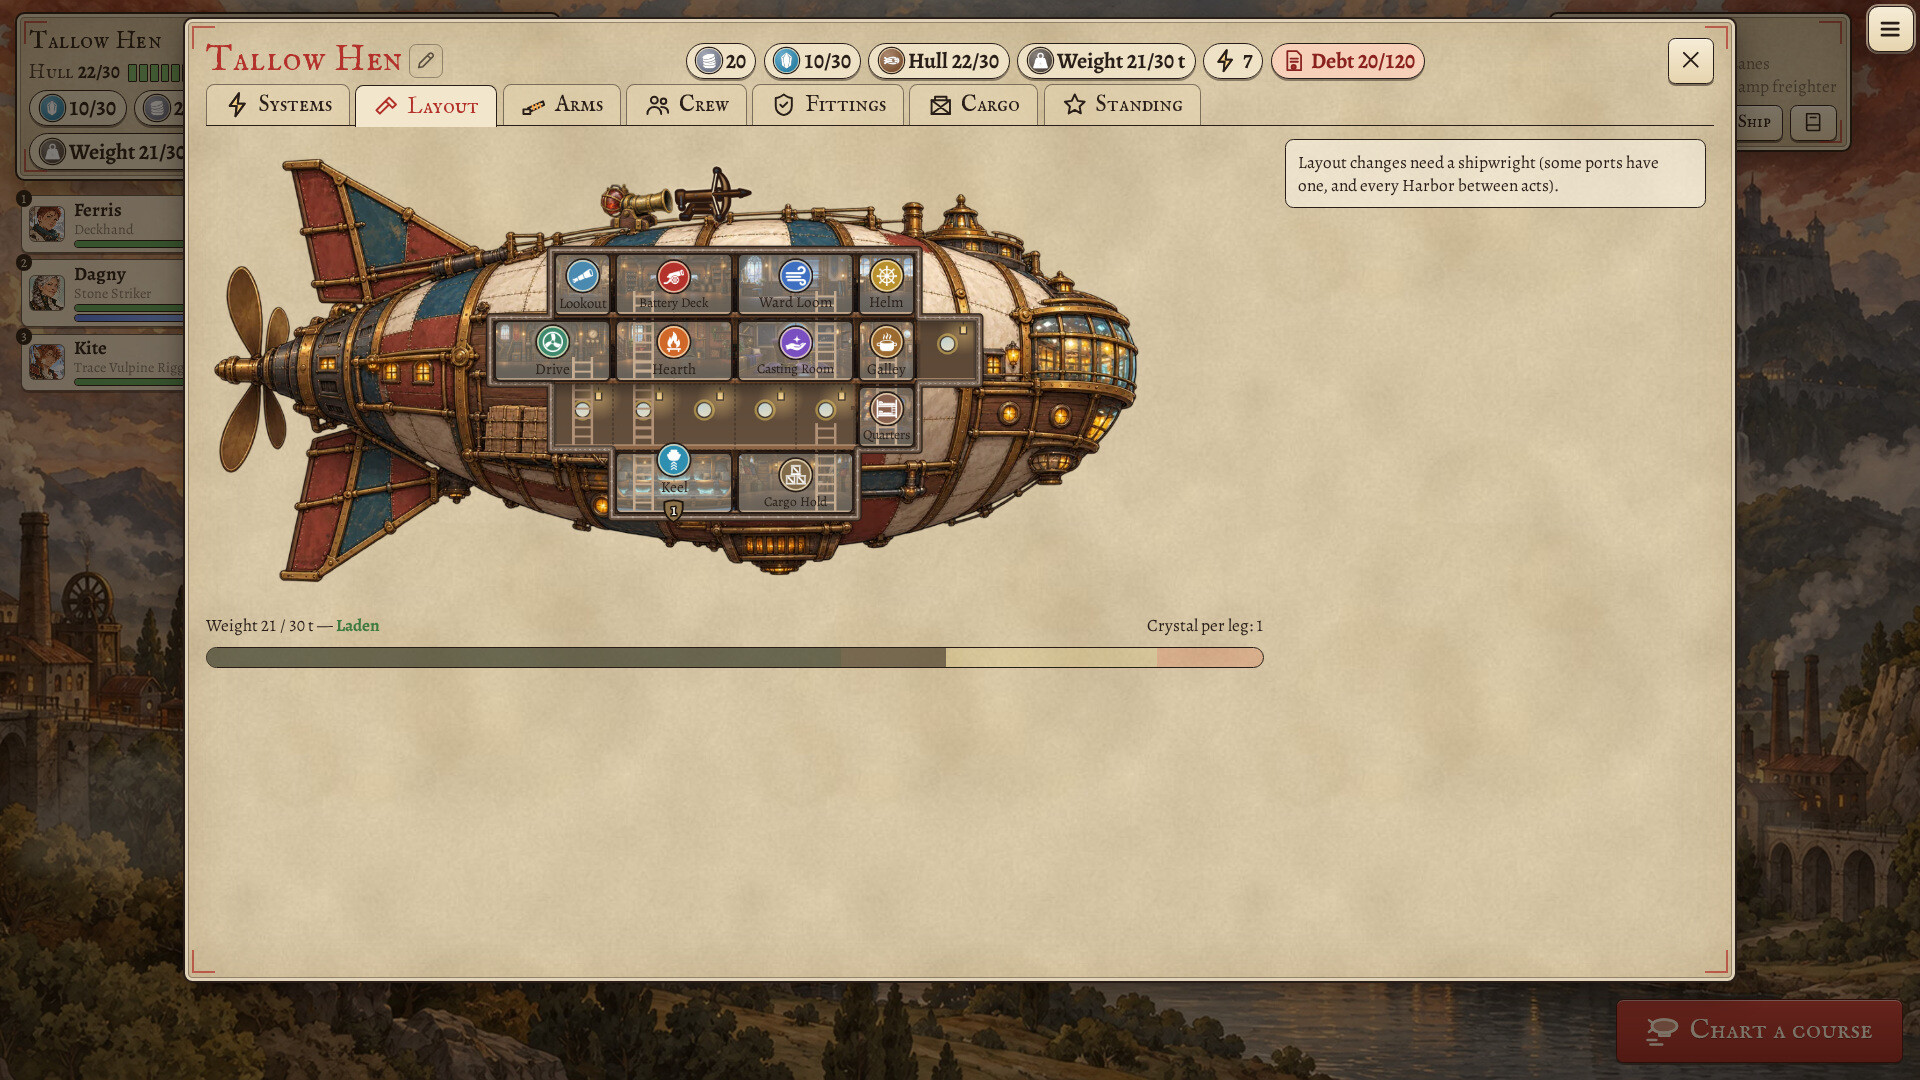Click the Debt 20/120 indicator
The height and width of the screenshot is (1080, 1920).
click(1348, 61)
